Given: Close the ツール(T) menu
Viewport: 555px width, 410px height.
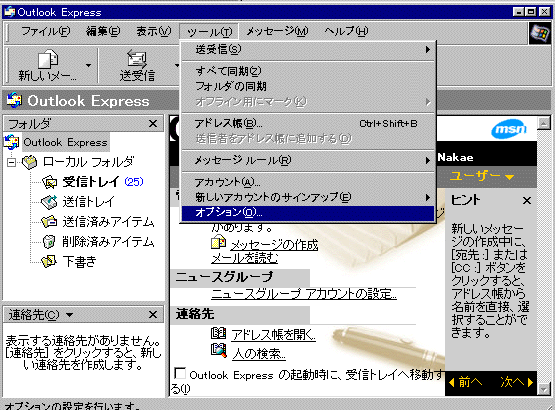Looking at the screenshot, I should coord(209,32).
